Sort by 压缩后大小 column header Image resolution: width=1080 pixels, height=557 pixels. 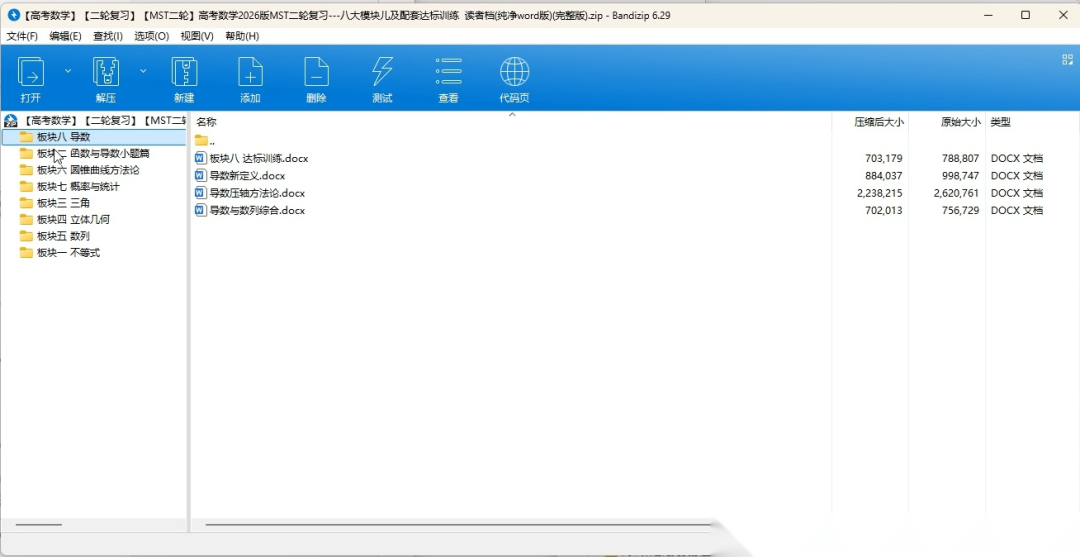(x=878, y=122)
